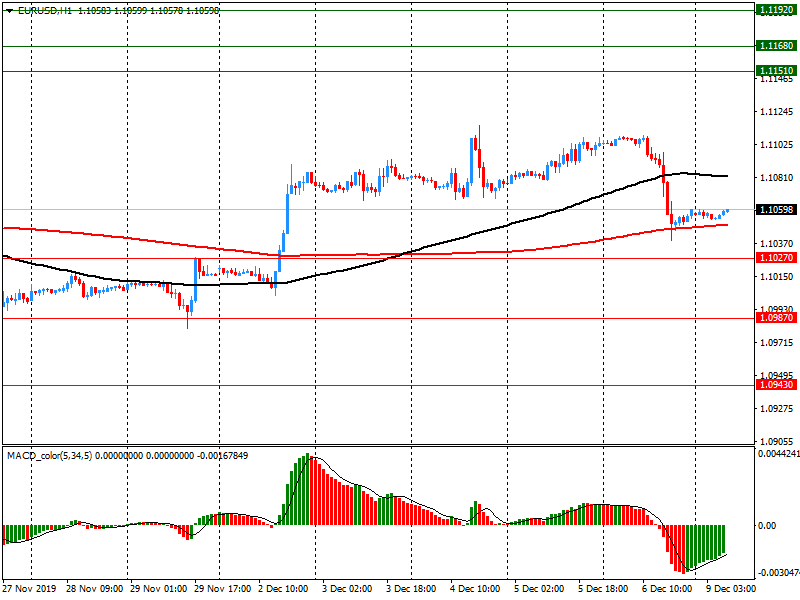Click the 4 Dec 10:00 time label
800x600 pixels.
point(474,589)
